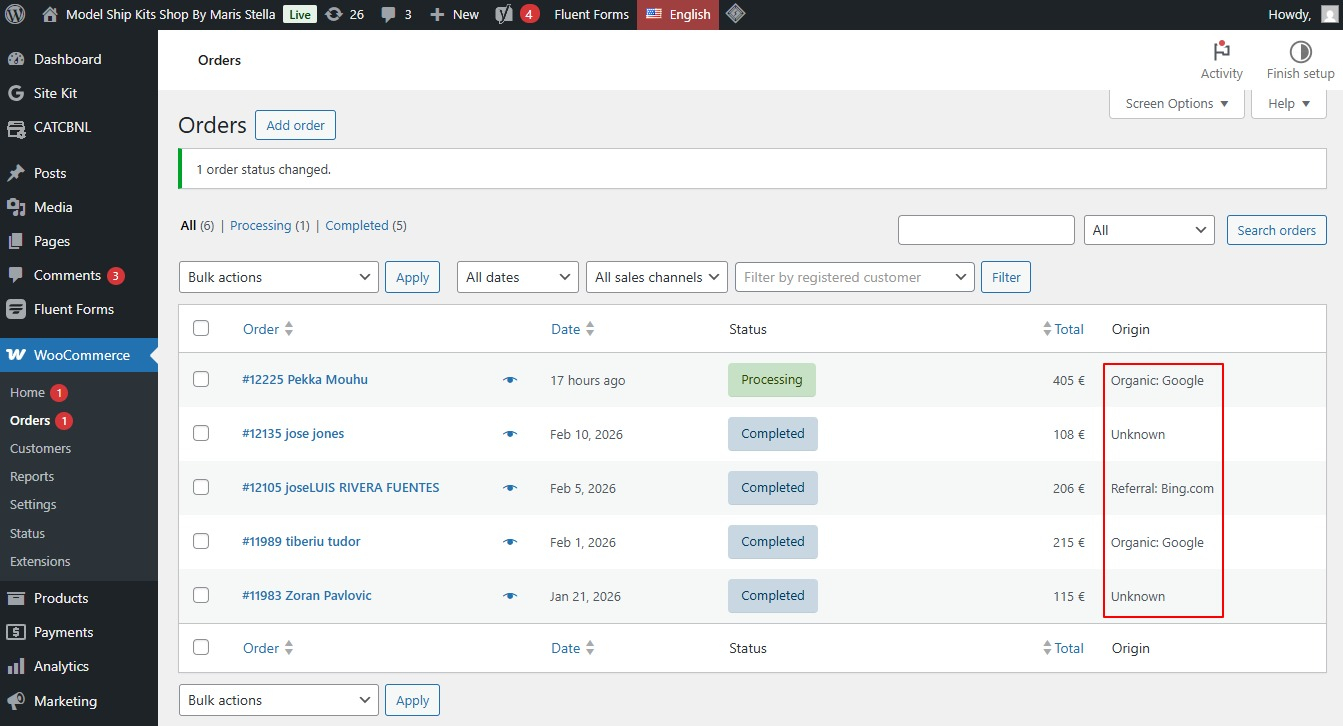Viewport: 1343px width, 726px height.
Task: Open the top Bulk actions dropdown
Action: pos(278,277)
